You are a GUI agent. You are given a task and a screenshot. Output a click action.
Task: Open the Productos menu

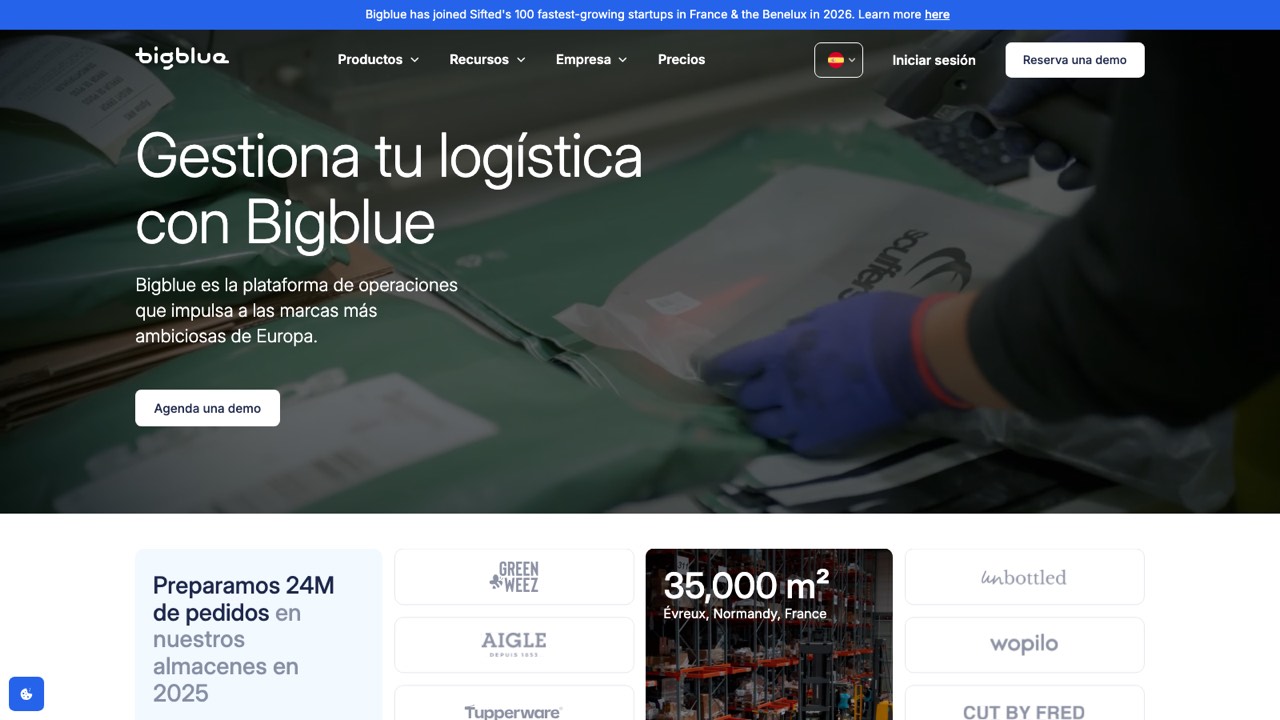point(378,60)
